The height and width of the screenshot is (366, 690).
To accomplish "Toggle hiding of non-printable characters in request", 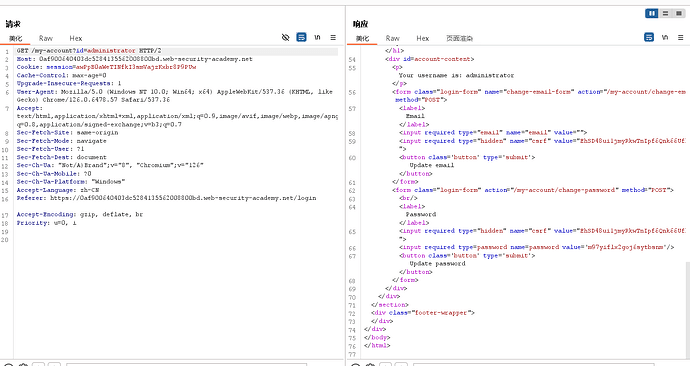I will pos(286,37).
